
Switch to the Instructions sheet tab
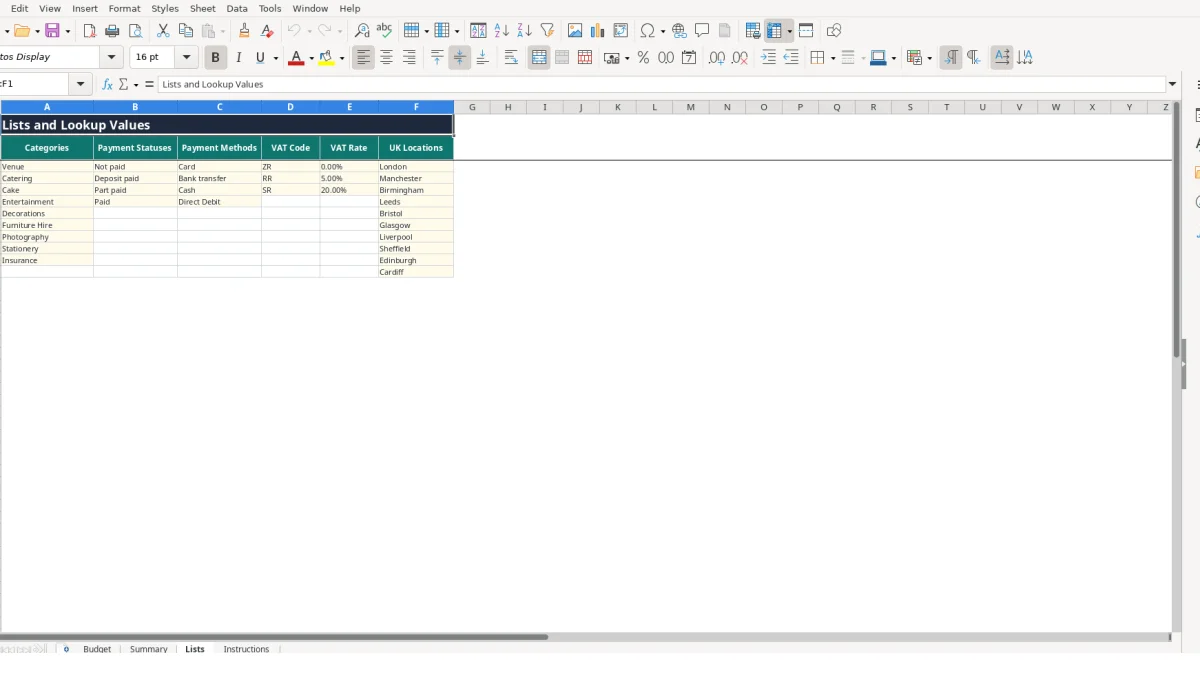click(x=246, y=649)
